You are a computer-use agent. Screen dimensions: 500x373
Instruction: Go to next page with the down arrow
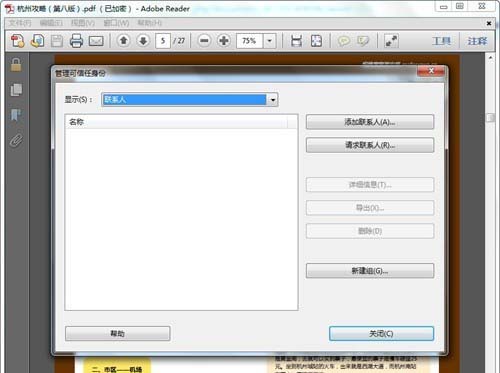pyautogui.click(x=143, y=41)
